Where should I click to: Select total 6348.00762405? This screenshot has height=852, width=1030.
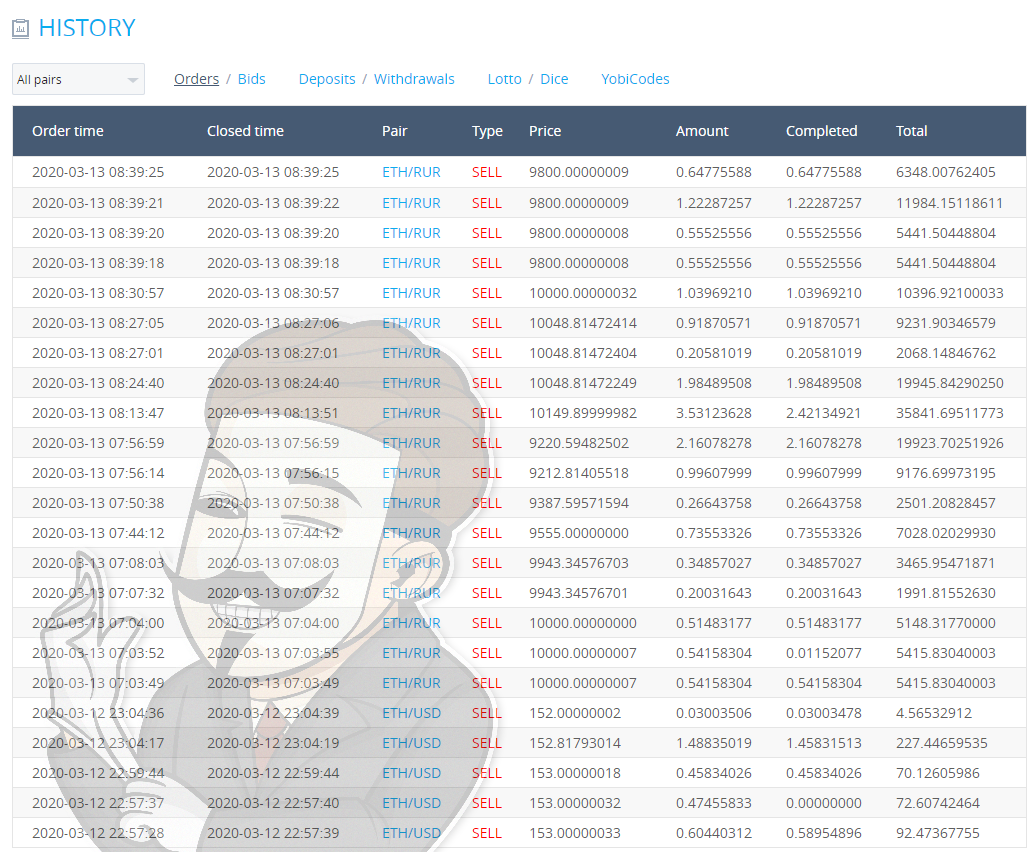coord(946,172)
